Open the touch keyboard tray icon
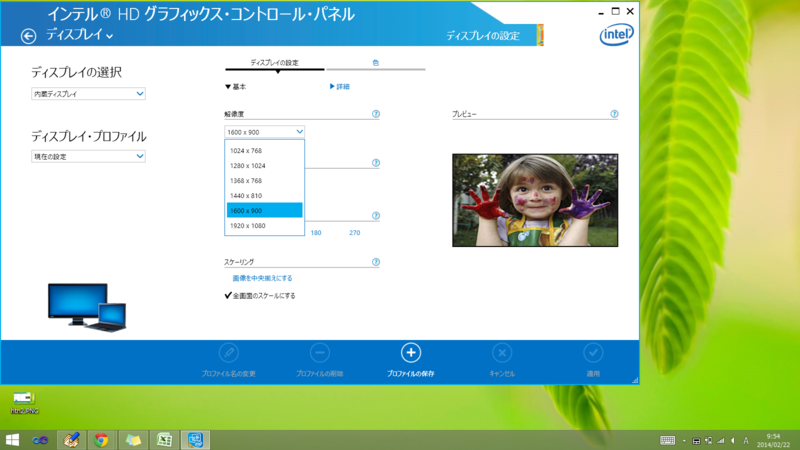The width and height of the screenshot is (800, 450). pos(667,440)
